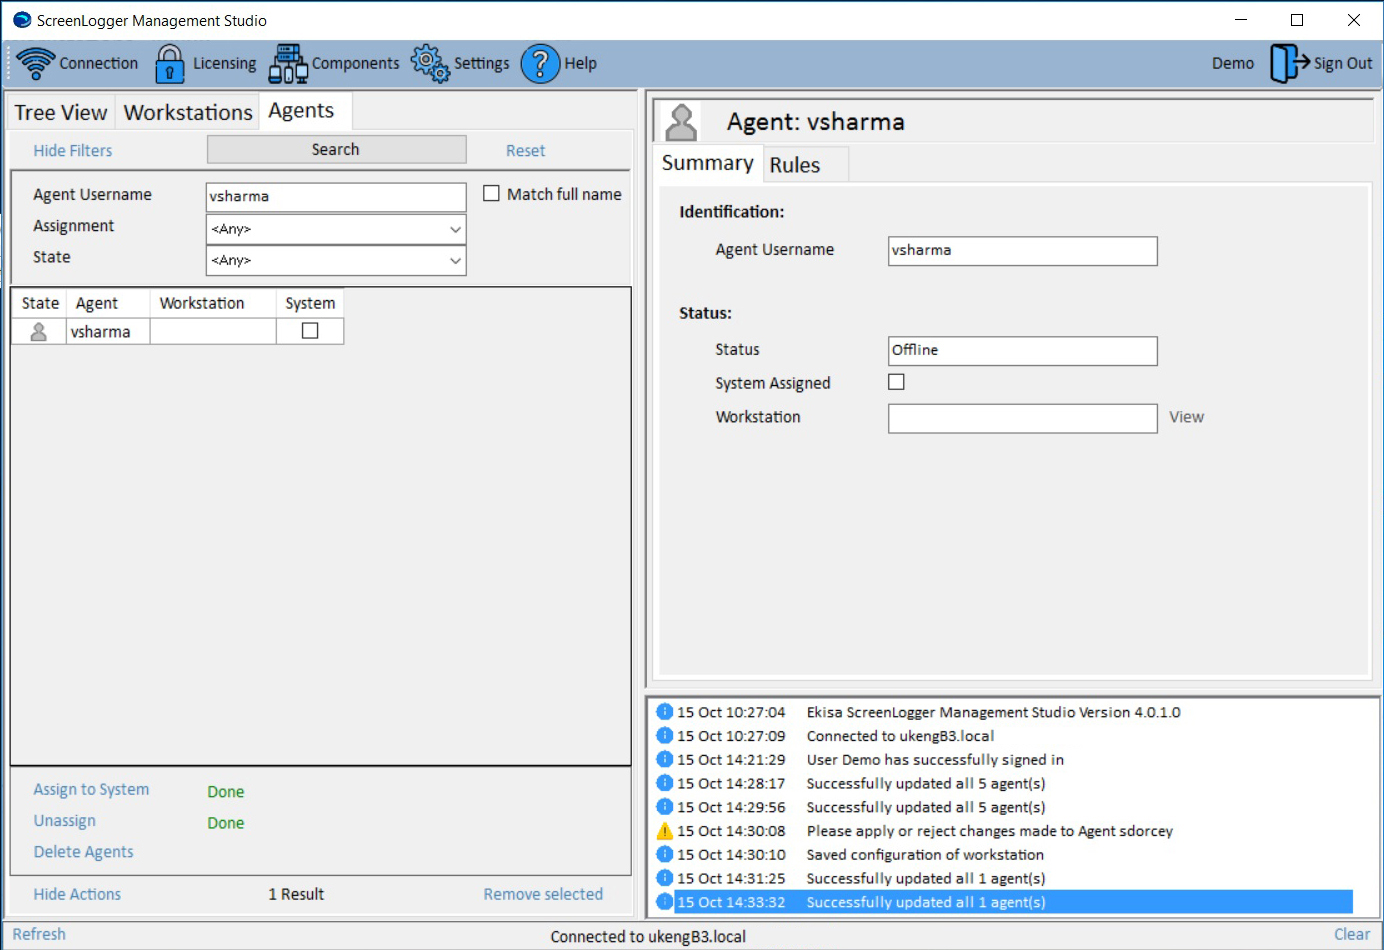Select 'Saved configuration of workstation' log entry

(x=925, y=855)
